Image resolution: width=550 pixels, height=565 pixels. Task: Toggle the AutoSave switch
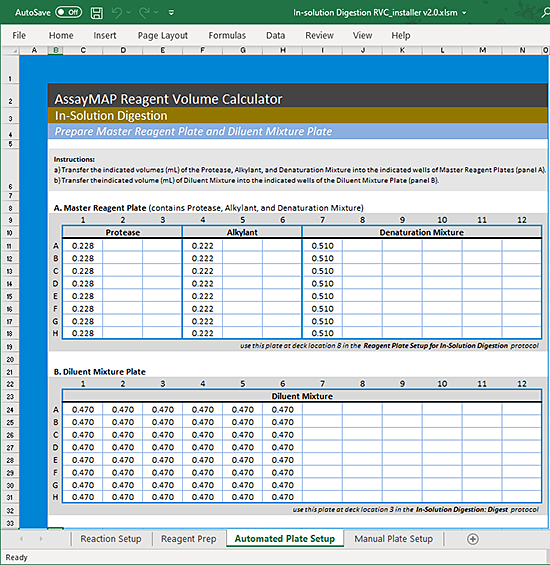coord(68,12)
